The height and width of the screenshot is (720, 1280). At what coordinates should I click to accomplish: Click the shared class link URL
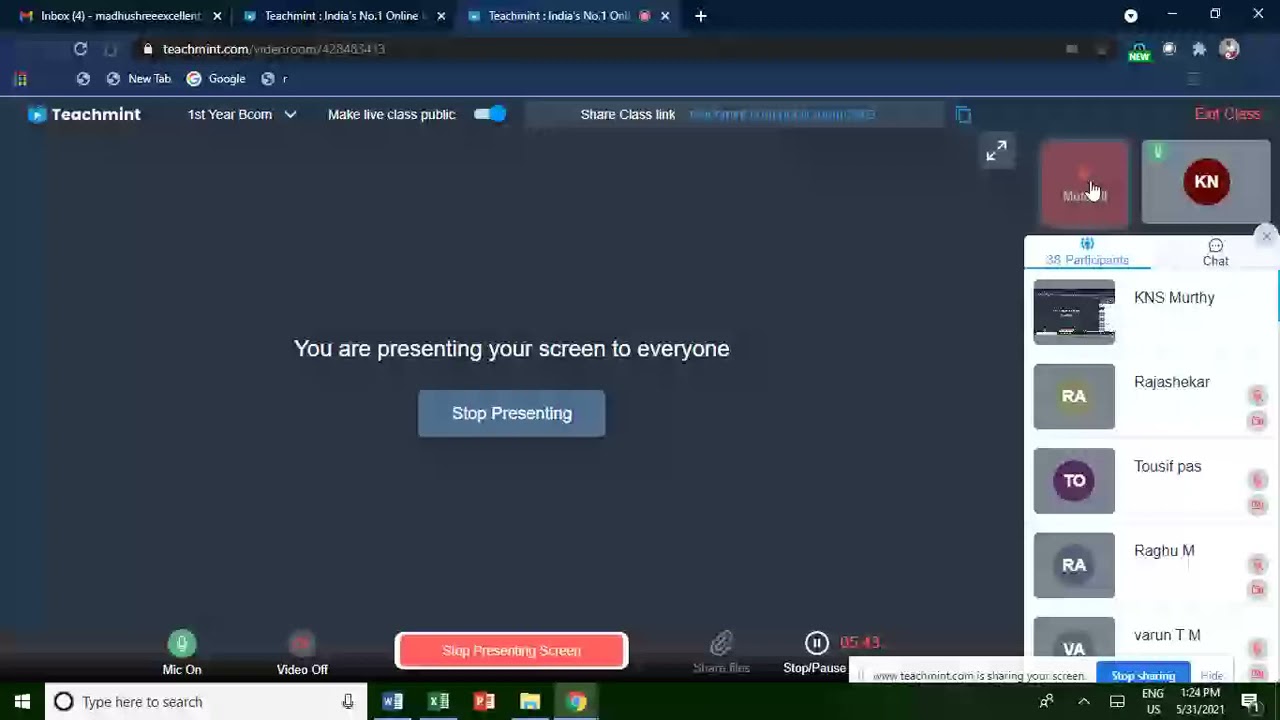782,114
